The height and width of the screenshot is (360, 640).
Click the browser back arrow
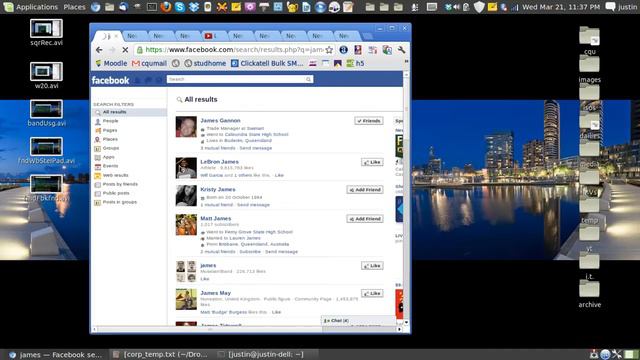[x=99, y=50]
